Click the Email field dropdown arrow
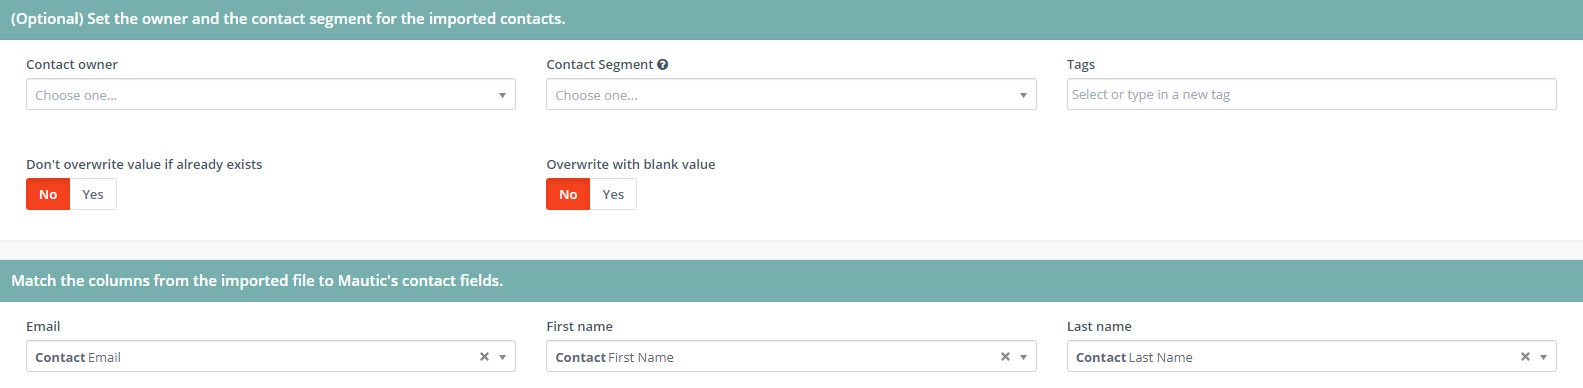The image size is (1583, 388). pos(502,357)
